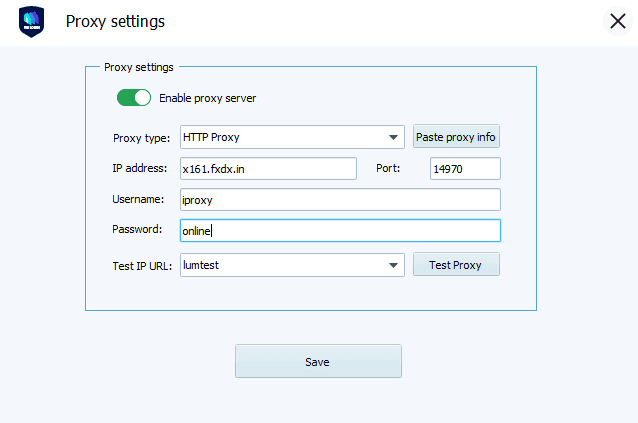This screenshot has height=423, width=638.
Task: Click into the Port field showing 14970
Action: coord(465,169)
